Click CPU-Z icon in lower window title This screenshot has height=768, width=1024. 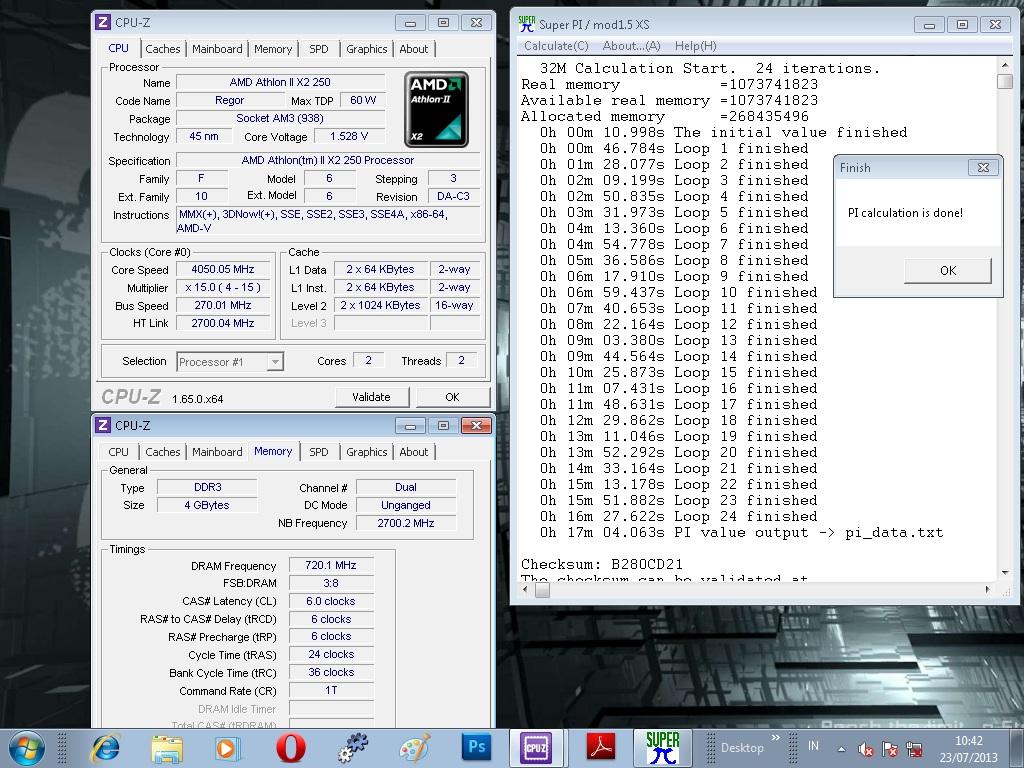[x=103, y=425]
